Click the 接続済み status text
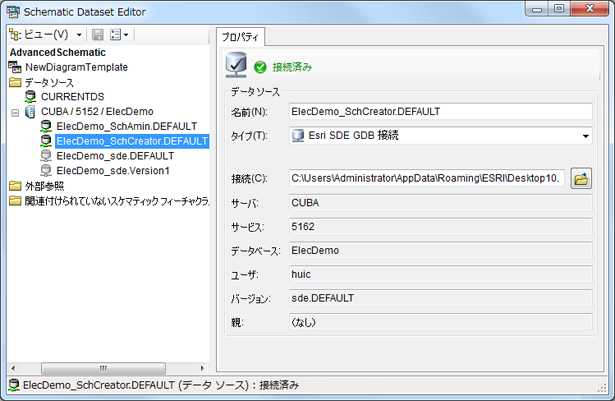Screen dimensions: 615x401 click(292, 67)
